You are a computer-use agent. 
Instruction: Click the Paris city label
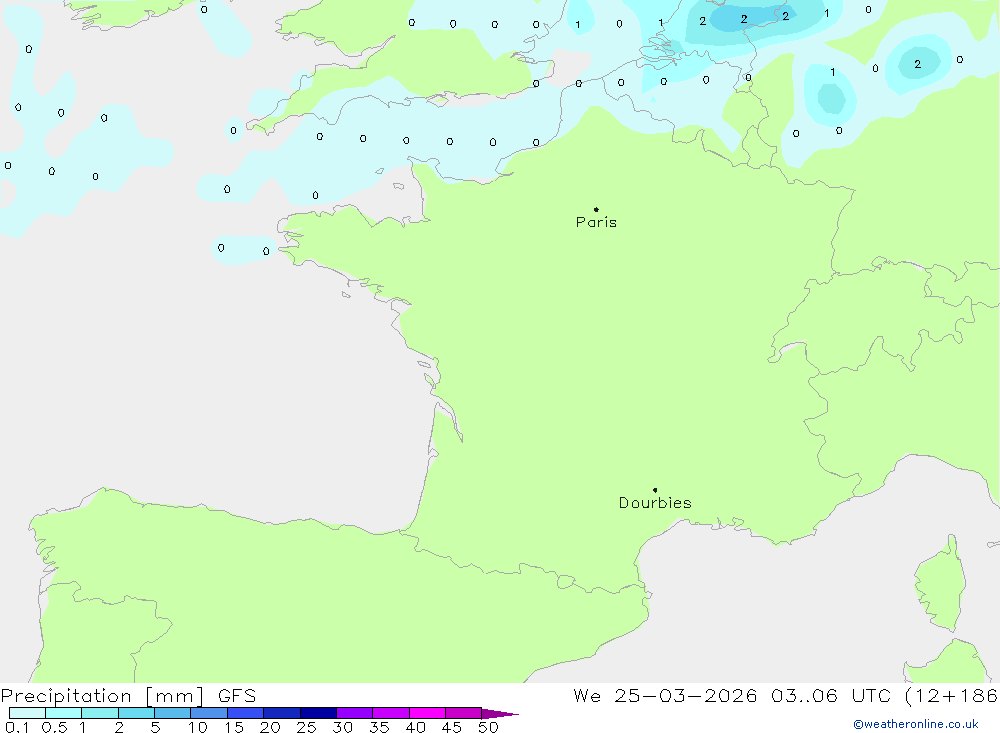point(596,222)
